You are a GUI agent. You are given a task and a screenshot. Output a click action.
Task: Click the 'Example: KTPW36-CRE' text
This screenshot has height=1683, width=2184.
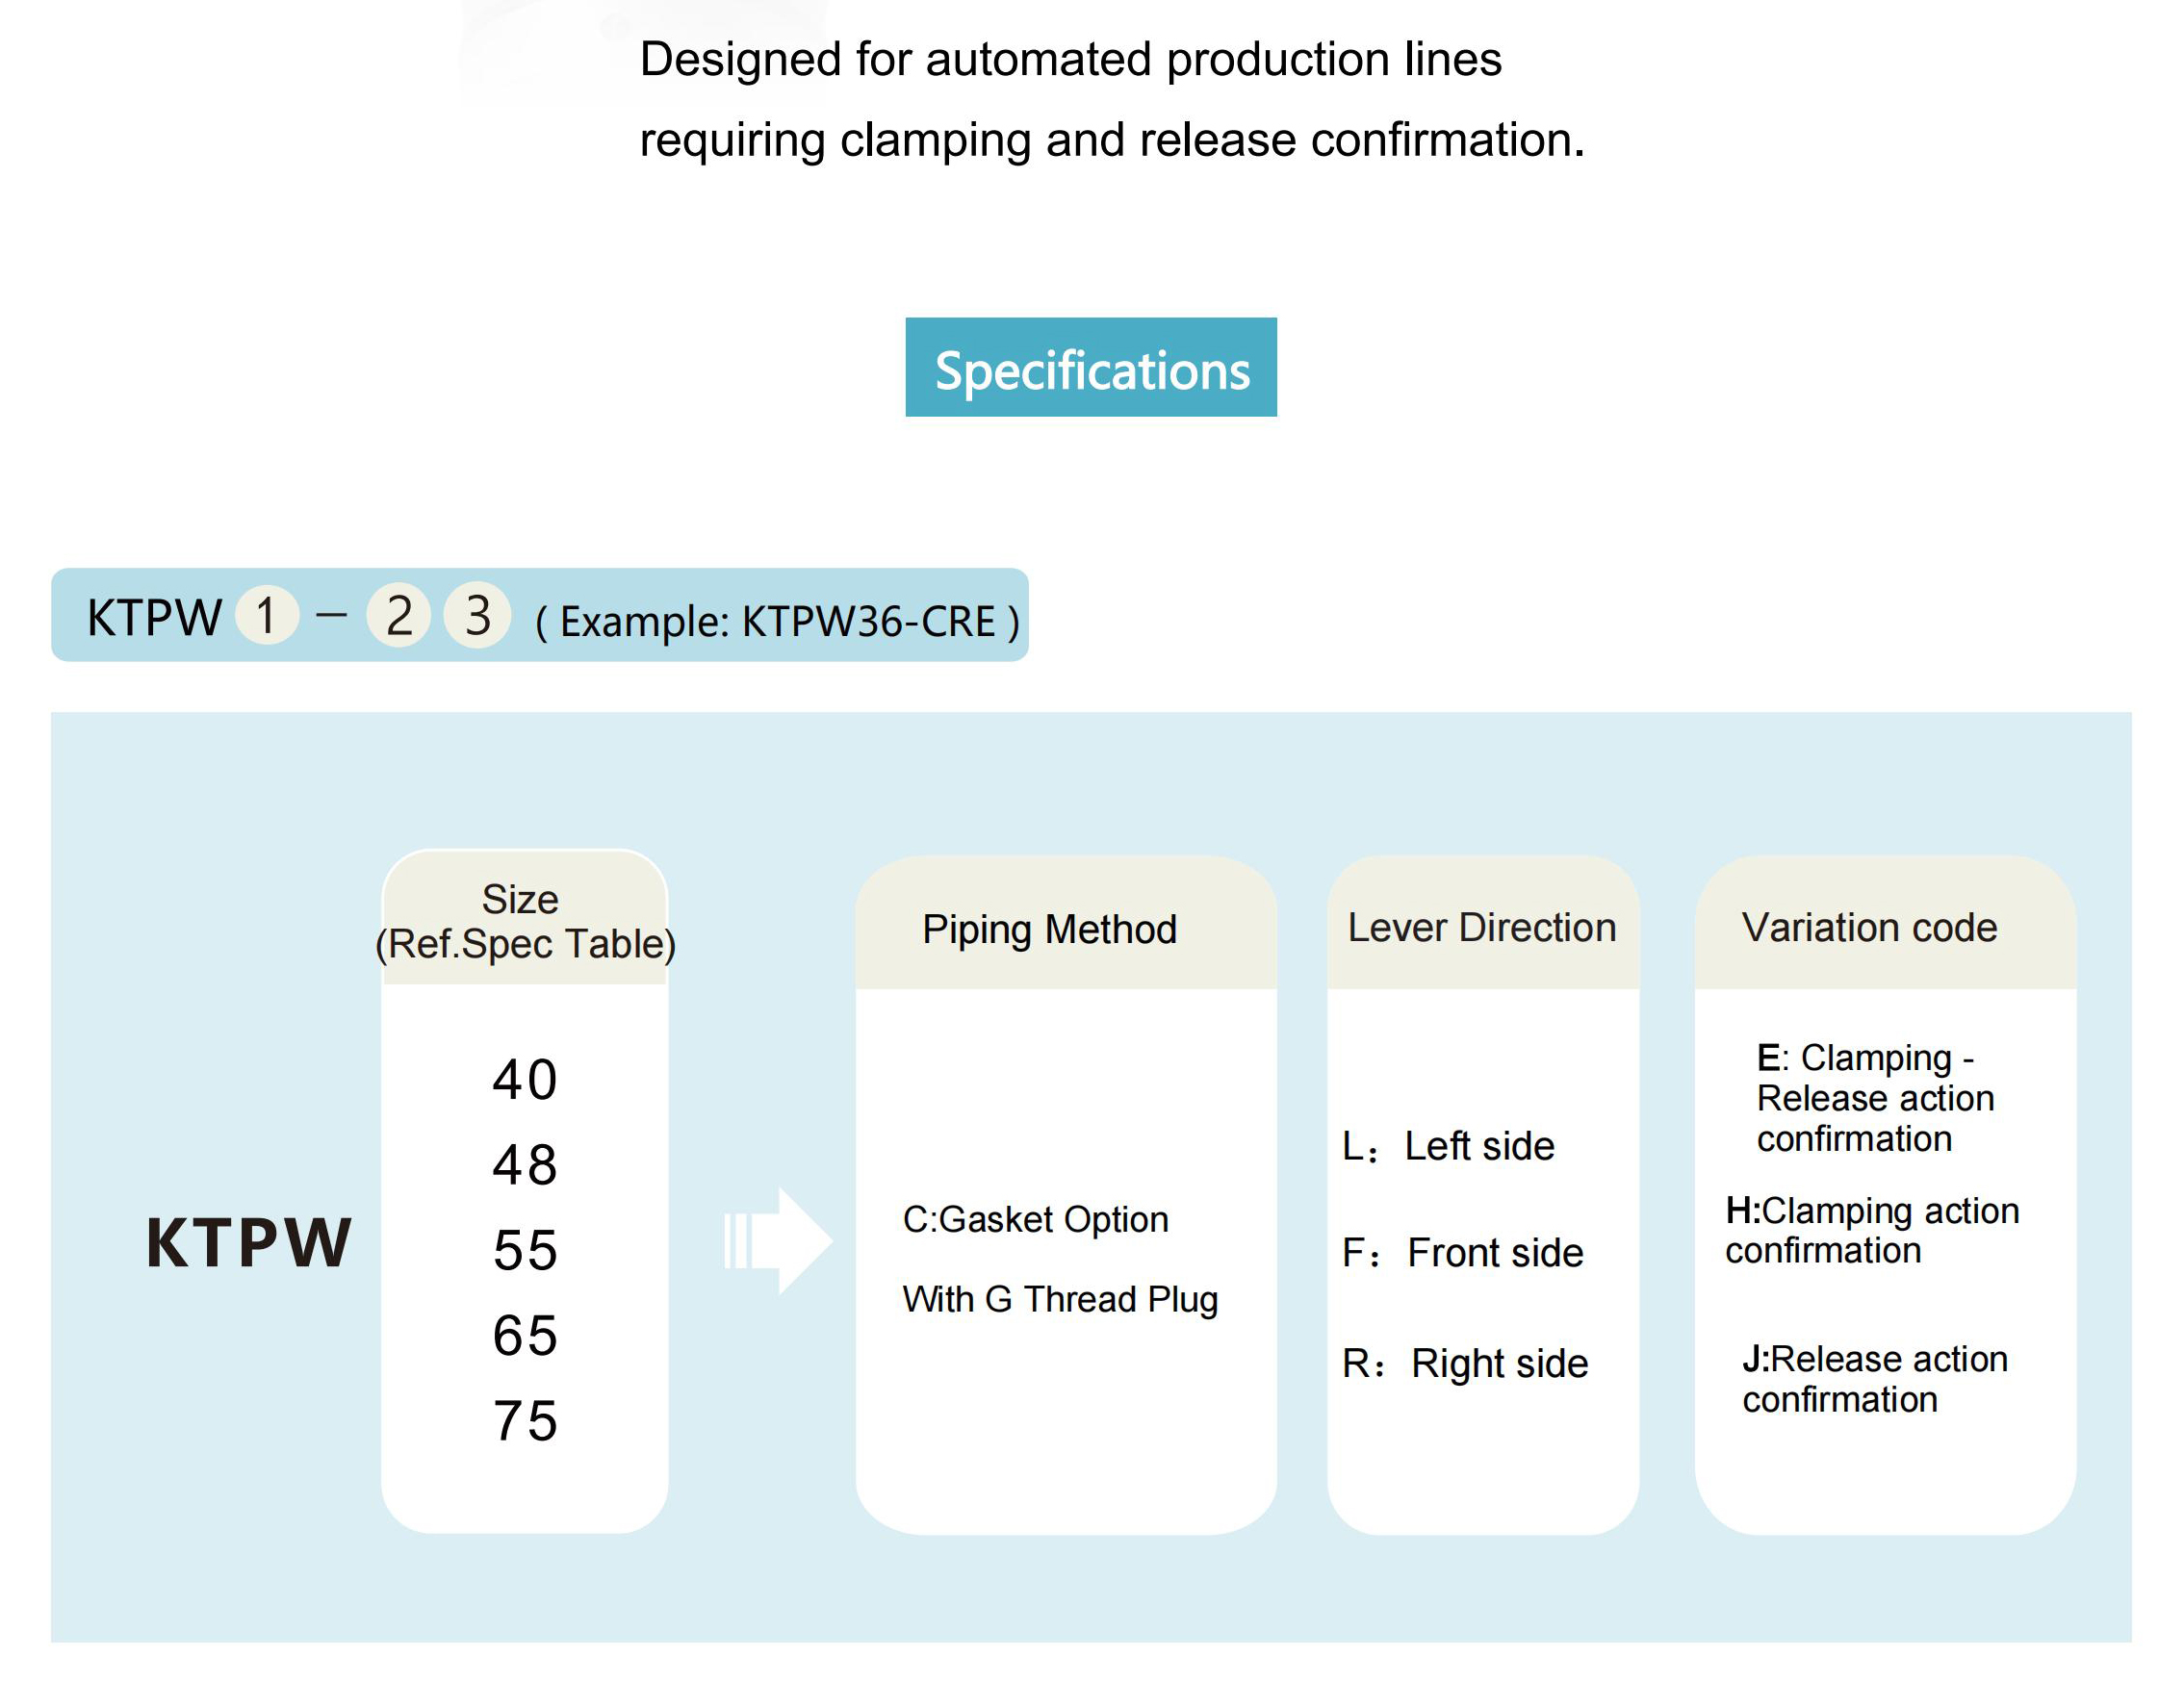coord(778,622)
